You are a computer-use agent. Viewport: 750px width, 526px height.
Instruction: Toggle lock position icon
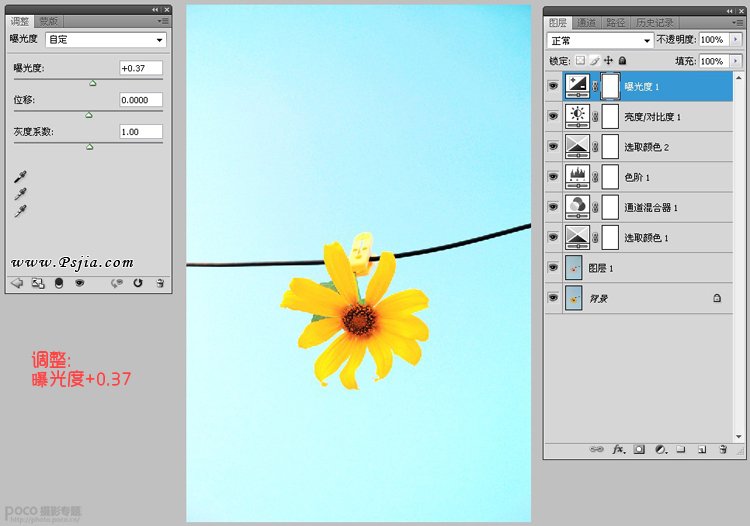608,61
